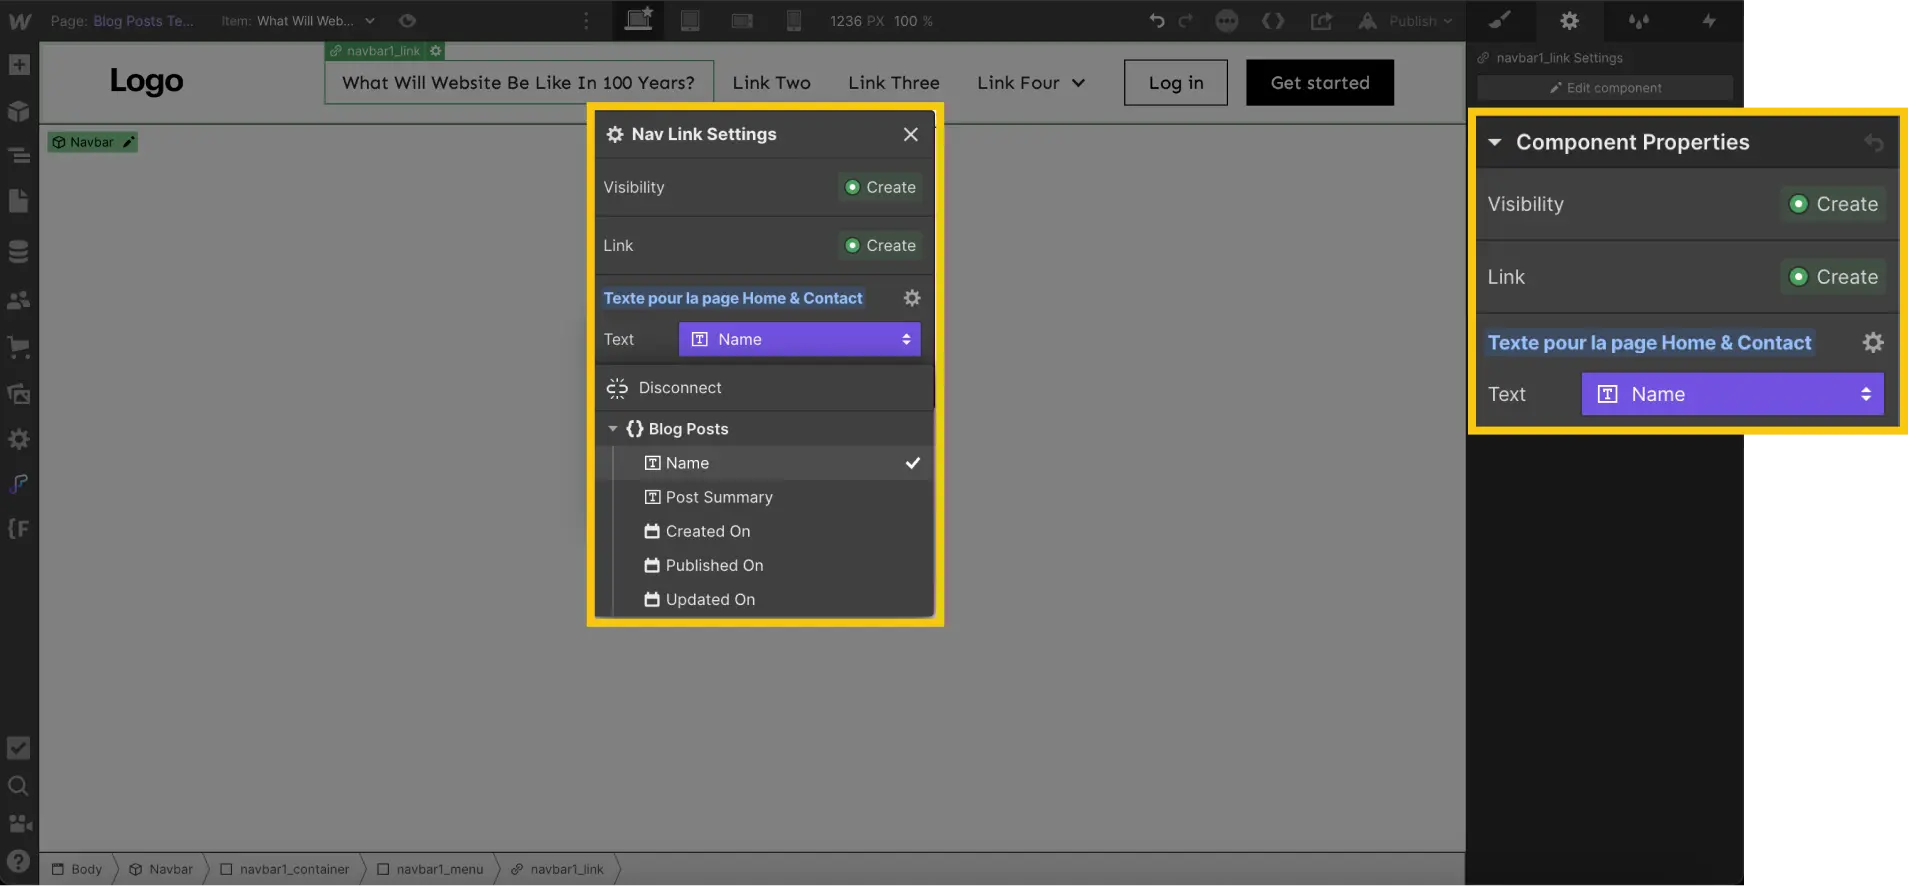
Task: Toggle the preview eye icon in top bar
Action: pos(407,20)
